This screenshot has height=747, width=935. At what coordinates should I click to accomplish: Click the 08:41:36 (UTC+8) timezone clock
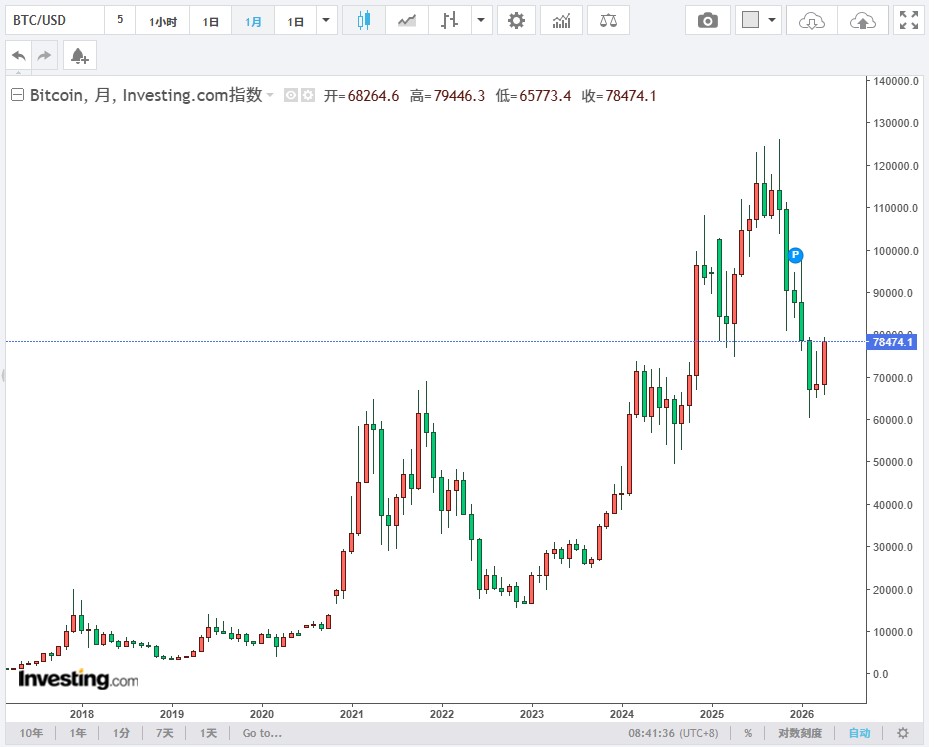click(673, 733)
